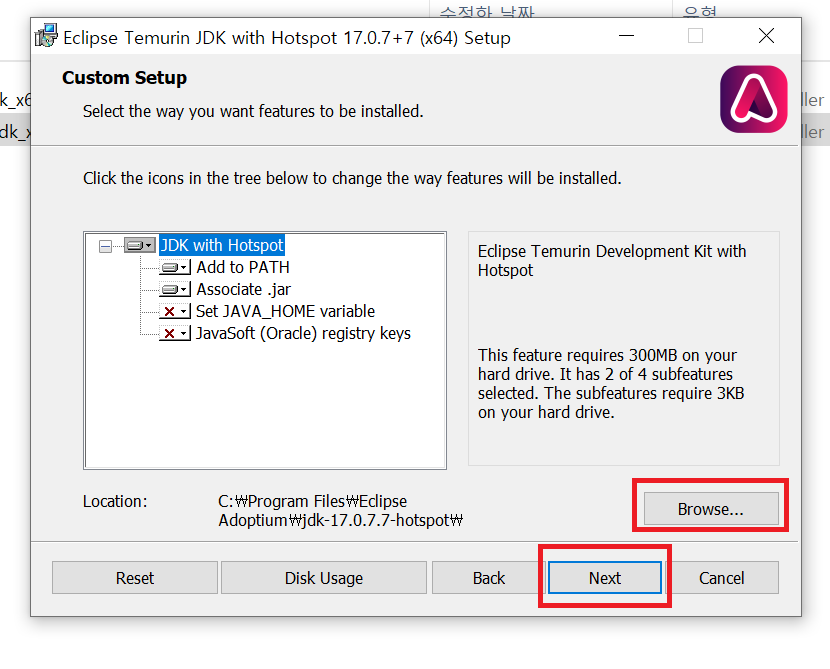Click the Reset button
Screen dimensions: 830x669
click(135, 577)
